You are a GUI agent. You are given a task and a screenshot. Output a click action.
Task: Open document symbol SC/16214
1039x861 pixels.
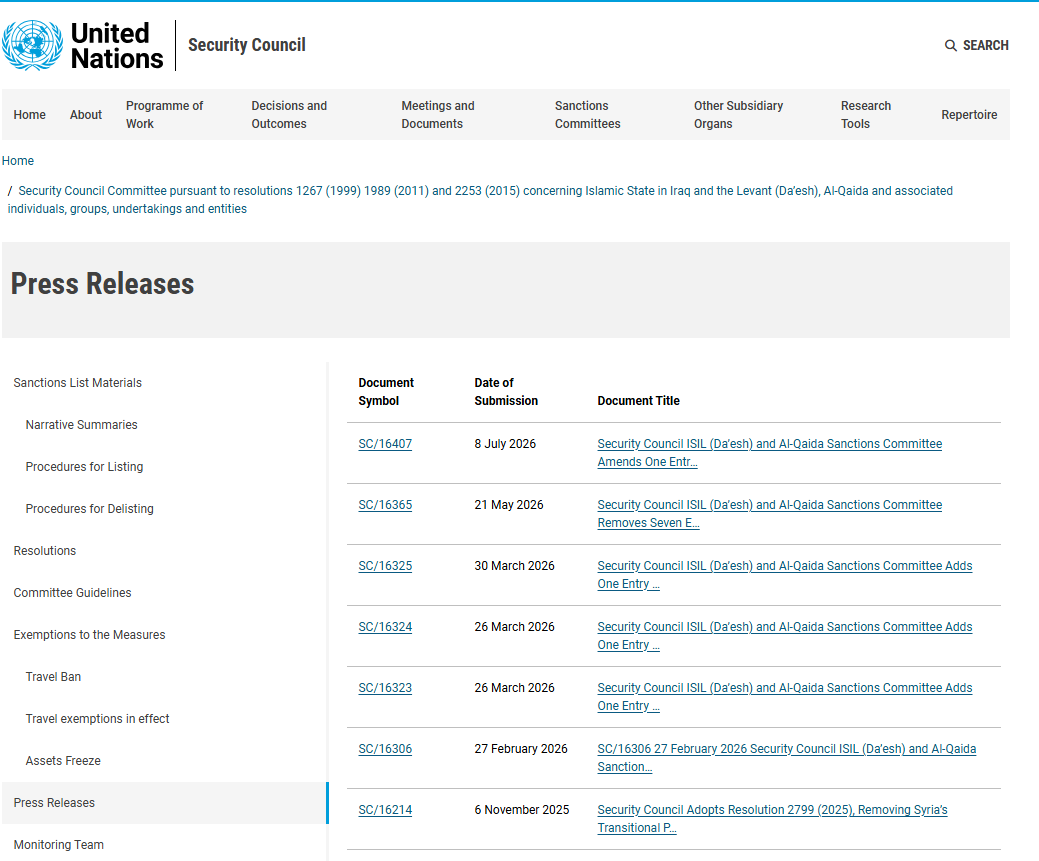pyautogui.click(x=385, y=810)
